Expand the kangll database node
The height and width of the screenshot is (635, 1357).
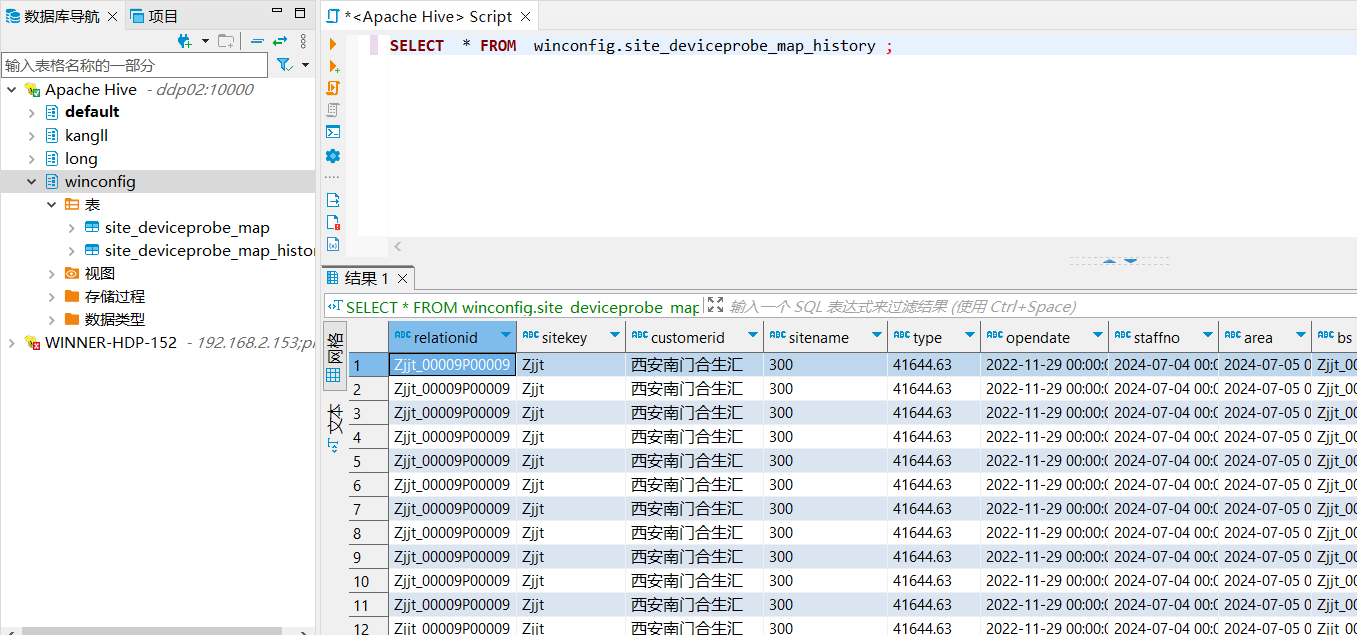click(32, 136)
